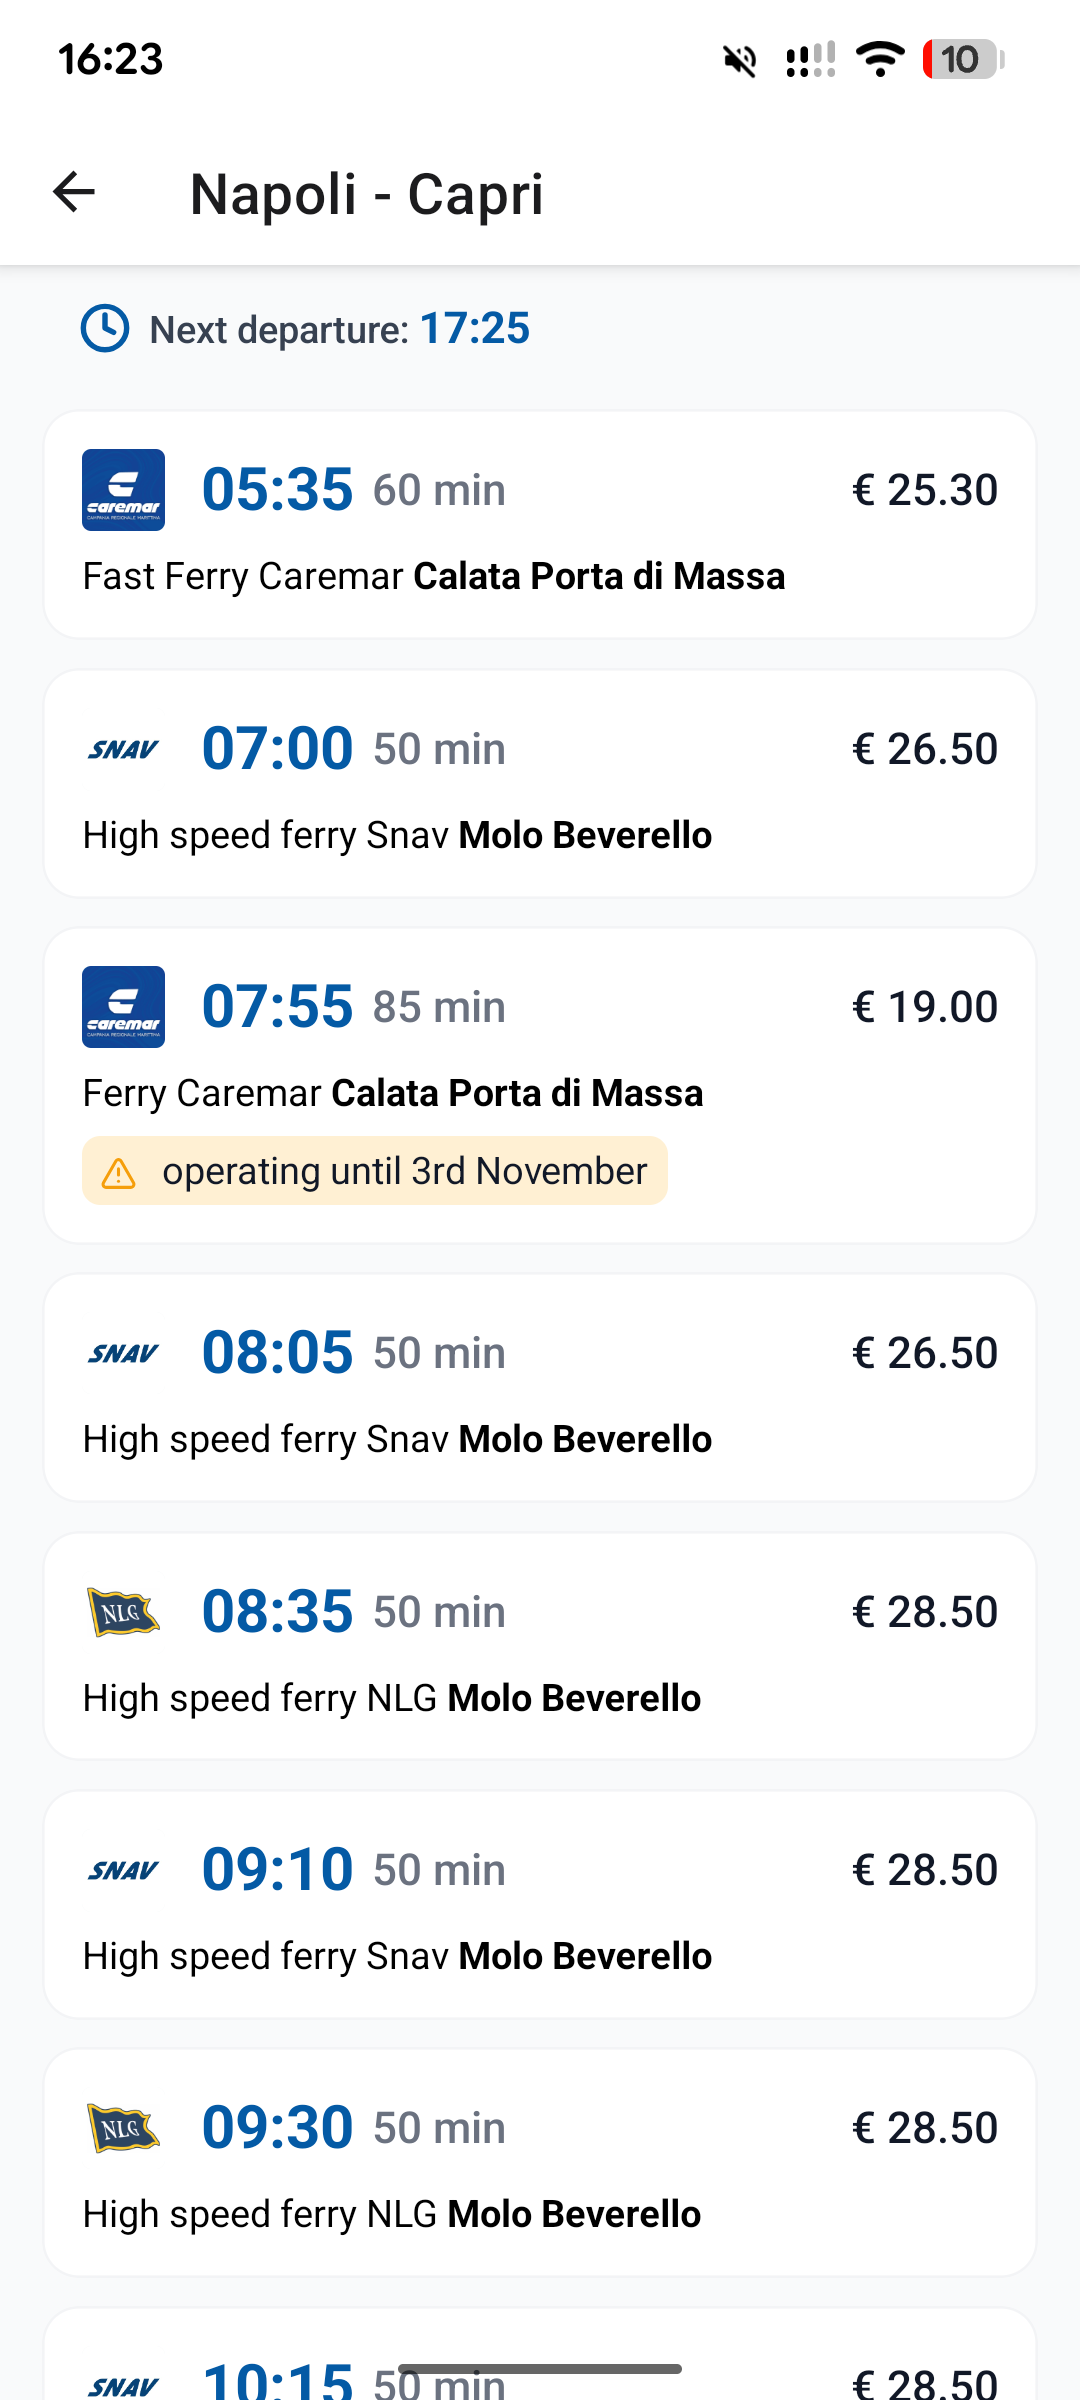Tap 'operating until 3rd November' notice

click(404, 1171)
